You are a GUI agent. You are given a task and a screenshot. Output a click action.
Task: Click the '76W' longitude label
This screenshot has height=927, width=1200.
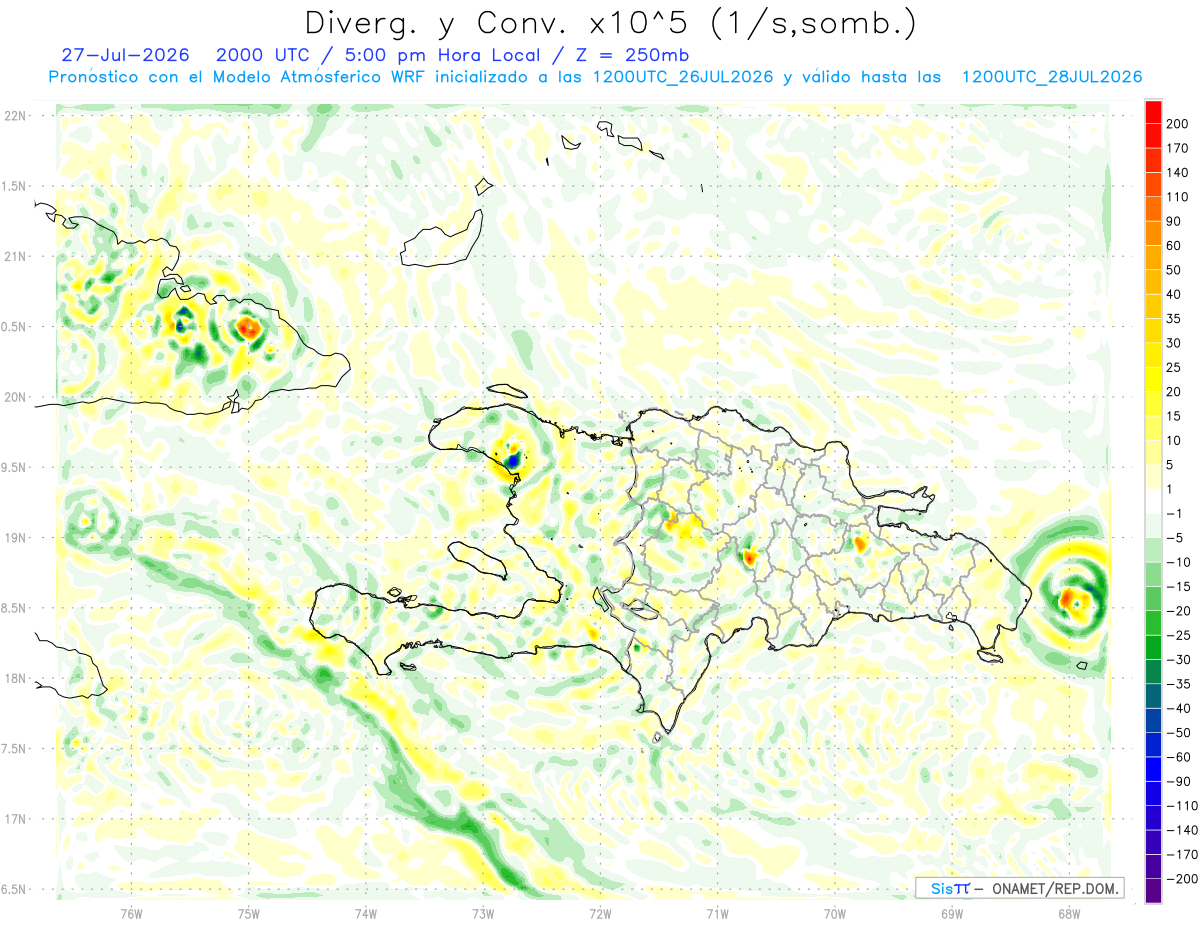(x=131, y=912)
